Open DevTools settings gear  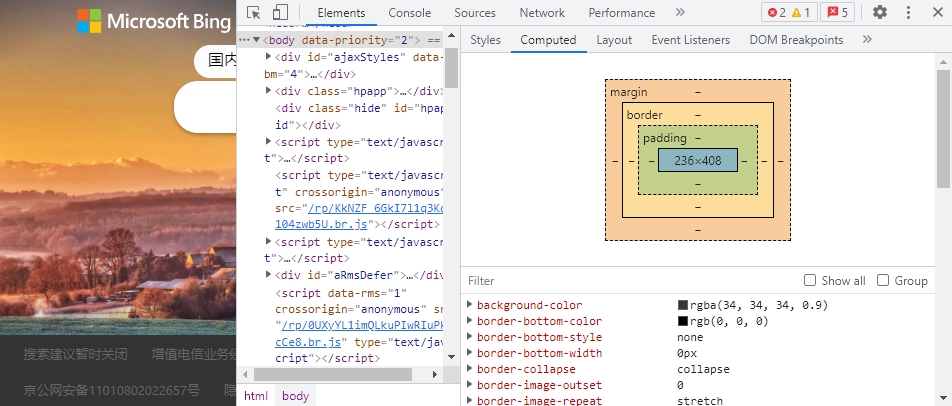[x=880, y=13]
